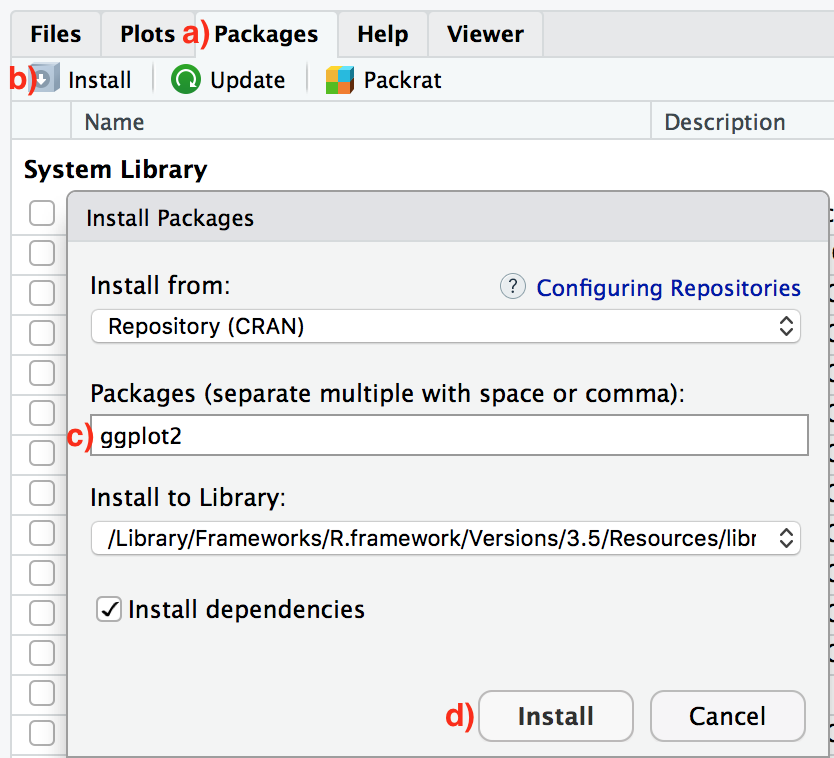Tick the second package checkbox under System Library
Viewport: 834px width, 758px height.
coord(41,253)
